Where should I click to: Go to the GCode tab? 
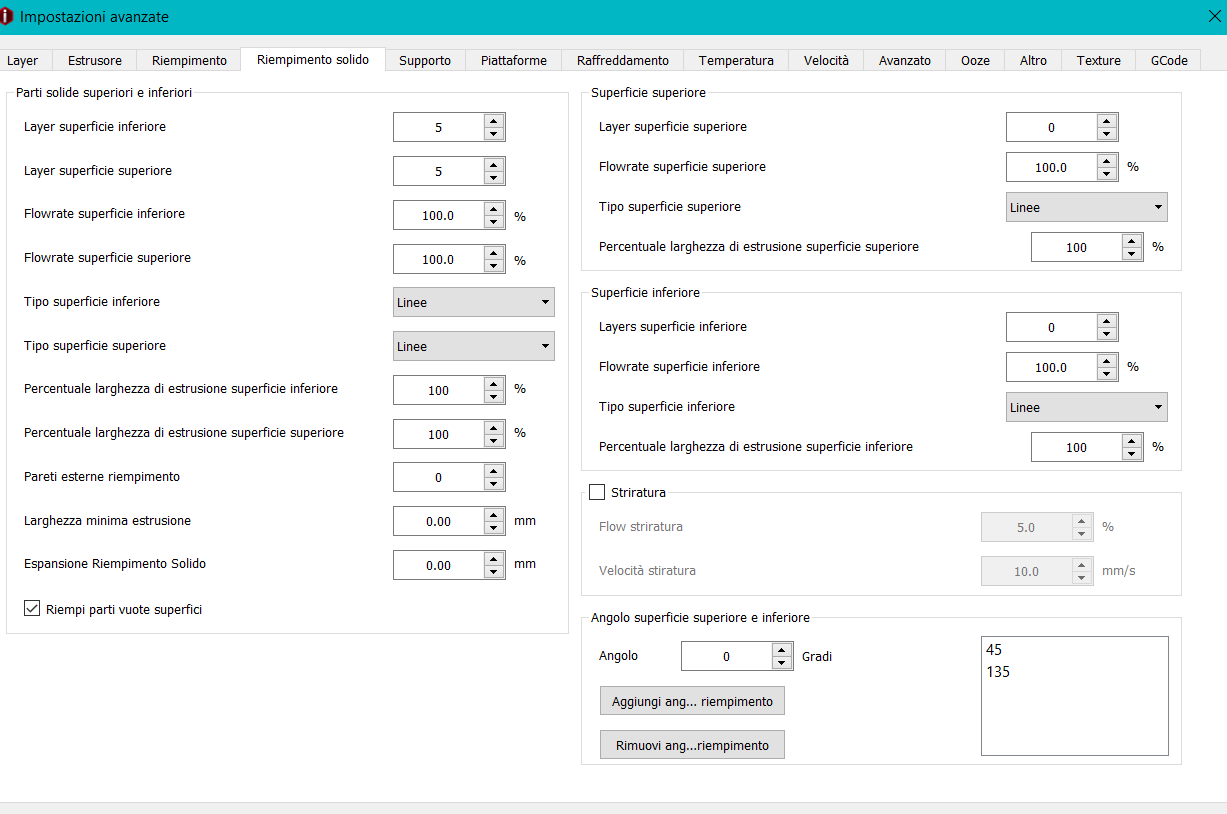pyautogui.click(x=1169, y=60)
